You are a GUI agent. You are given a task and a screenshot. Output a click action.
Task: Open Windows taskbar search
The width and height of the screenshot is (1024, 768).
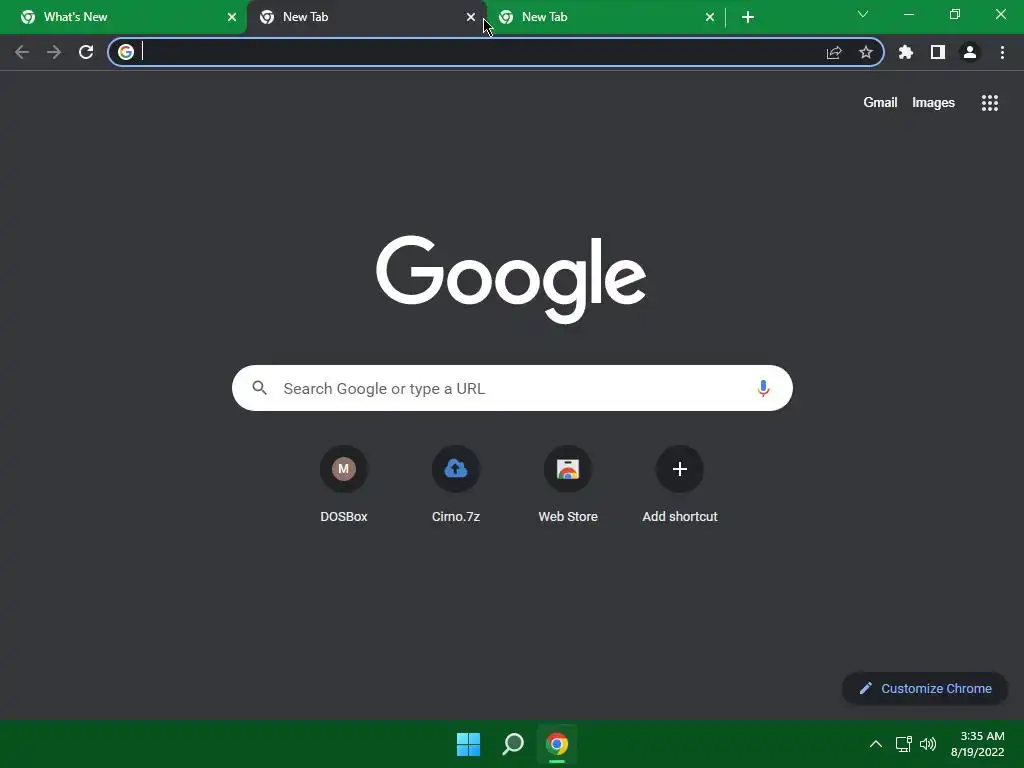(x=513, y=744)
